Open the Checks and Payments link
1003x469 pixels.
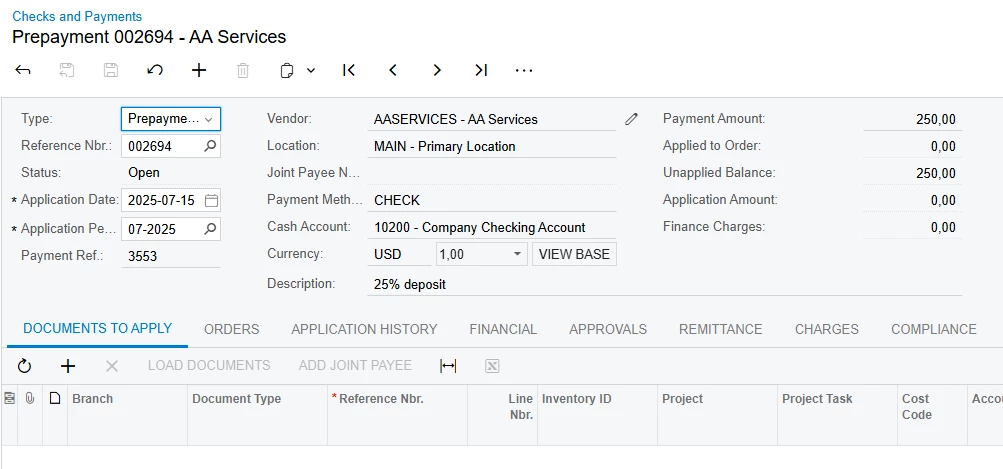coord(77,16)
